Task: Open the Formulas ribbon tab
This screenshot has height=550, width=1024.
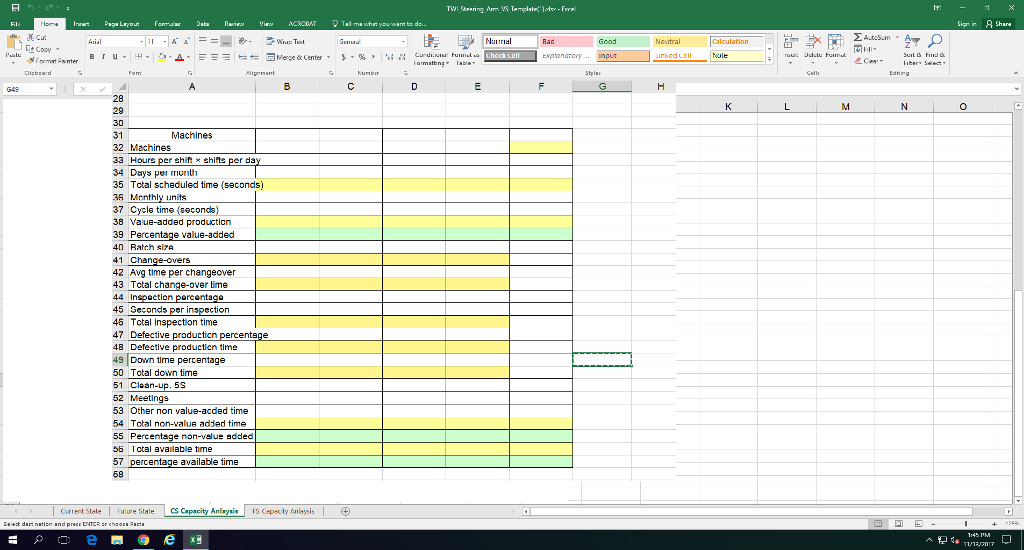Action: [167, 24]
